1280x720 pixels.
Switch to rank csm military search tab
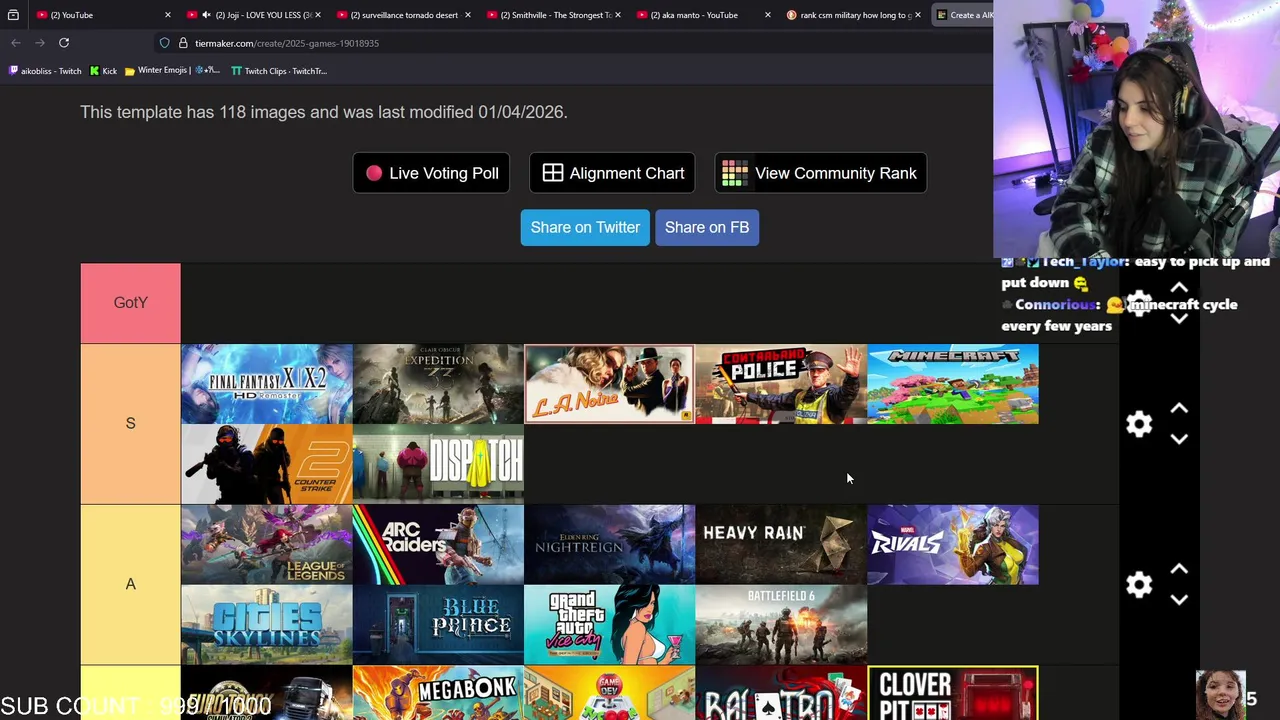coord(852,15)
